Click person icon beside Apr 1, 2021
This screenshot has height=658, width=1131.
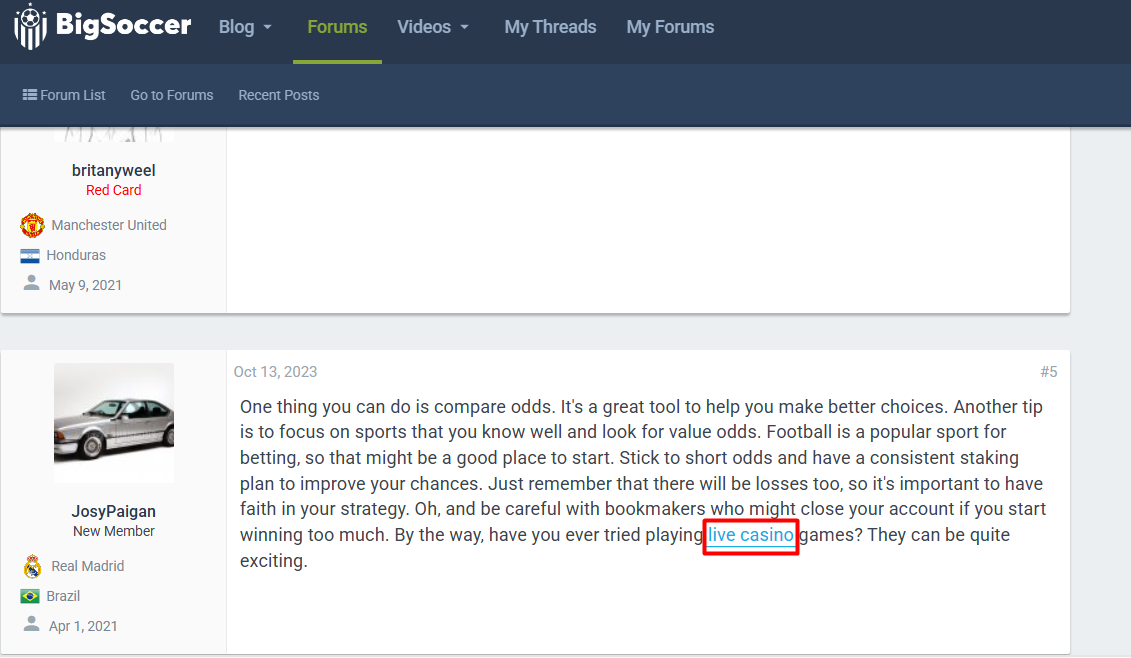pos(32,625)
